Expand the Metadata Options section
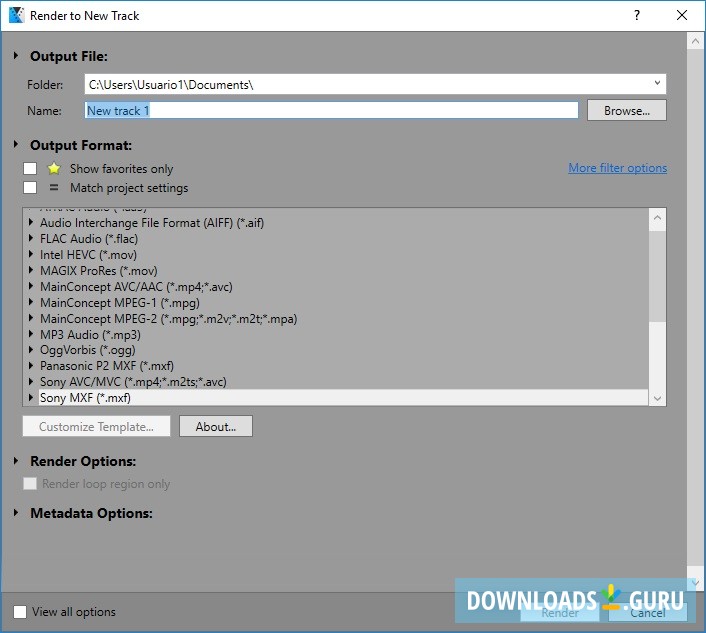706x633 pixels. (16, 512)
